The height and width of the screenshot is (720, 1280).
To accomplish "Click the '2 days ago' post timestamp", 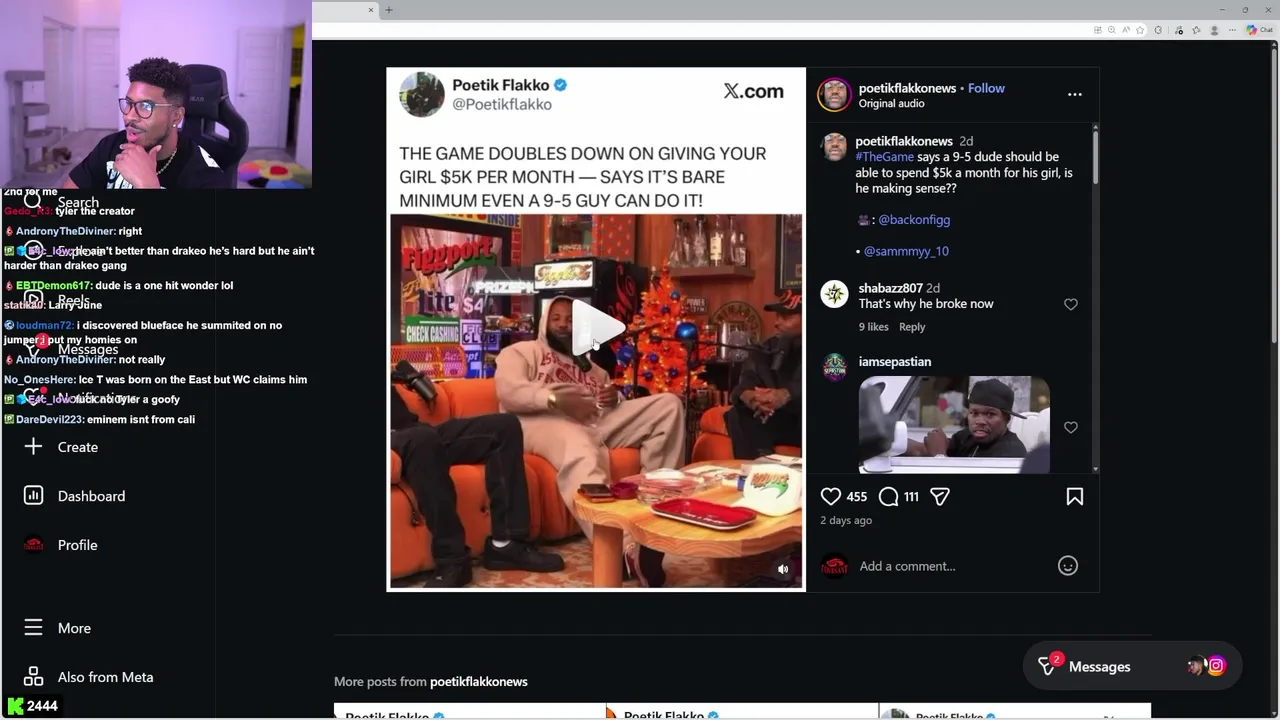I will coord(846,521).
